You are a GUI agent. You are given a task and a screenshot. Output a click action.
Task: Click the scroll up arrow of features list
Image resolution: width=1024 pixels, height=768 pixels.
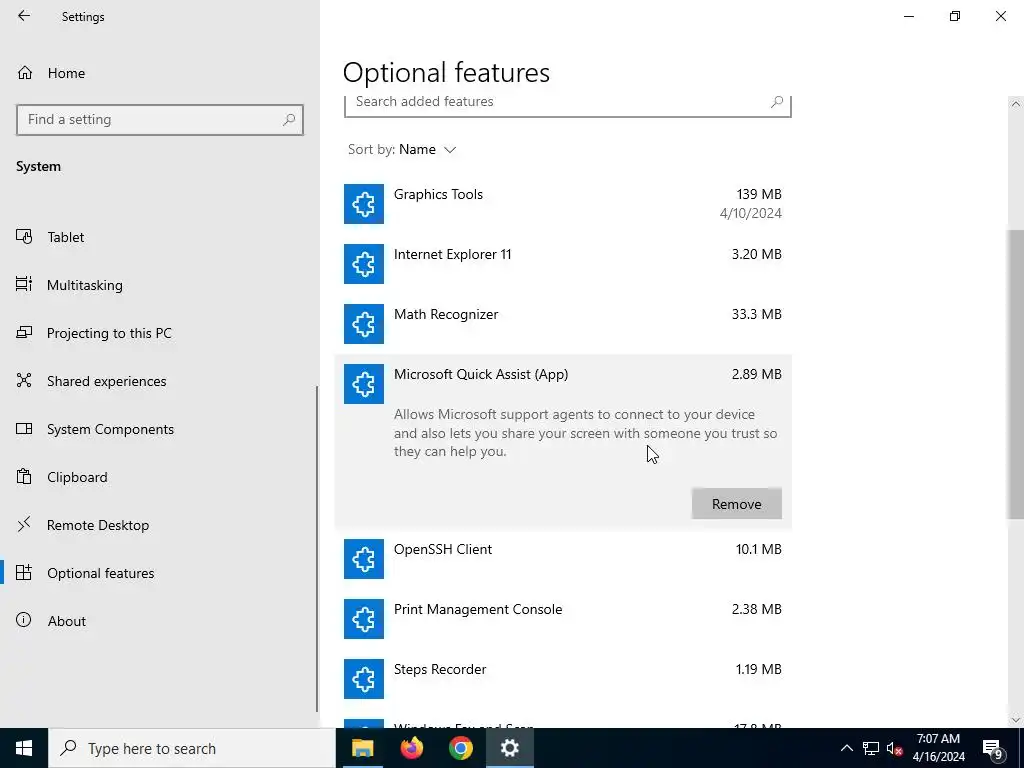(x=1015, y=104)
